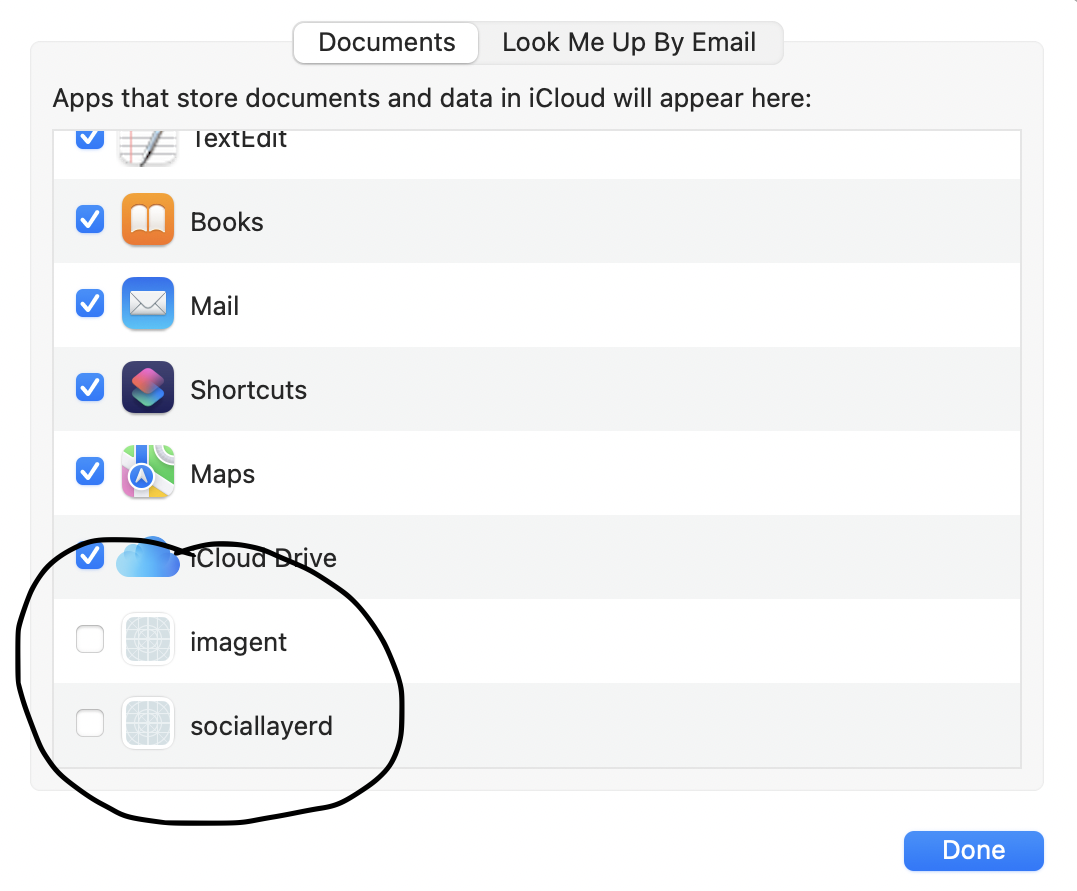The width and height of the screenshot is (1077, 891).
Task: Click the Shortcuts app icon
Action: pos(148,387)
